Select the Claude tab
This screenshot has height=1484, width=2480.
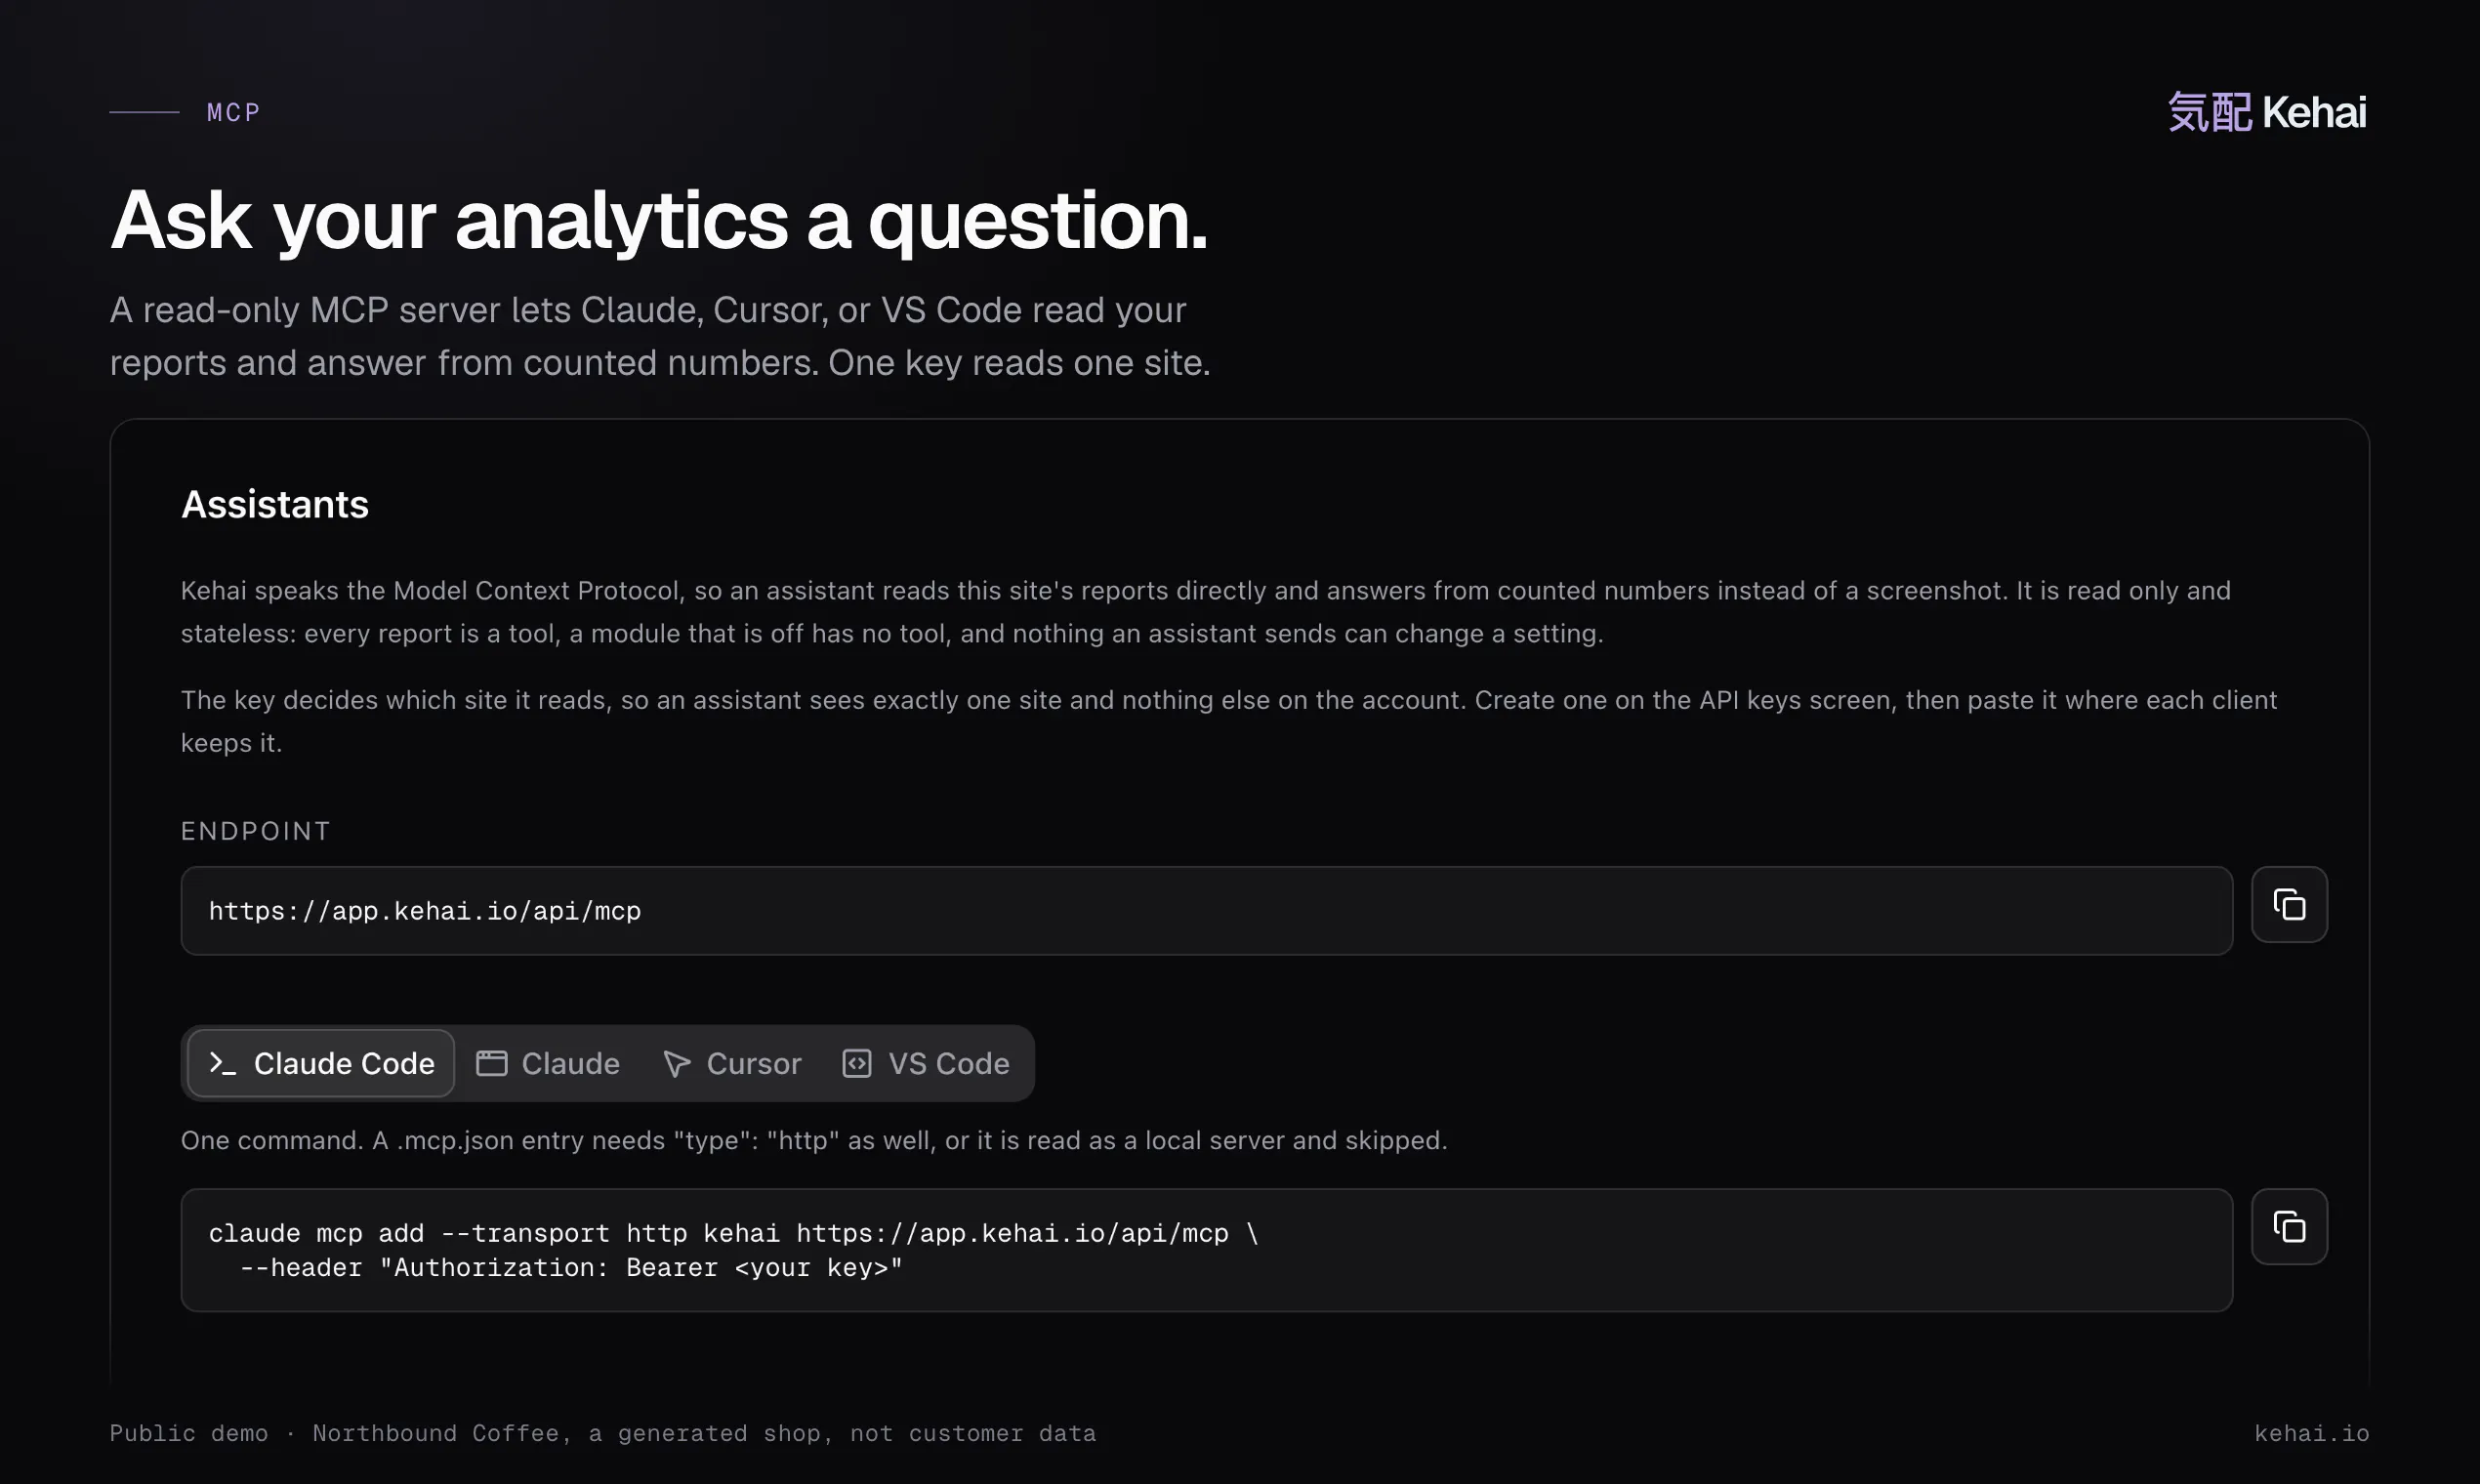(548, 1063)
